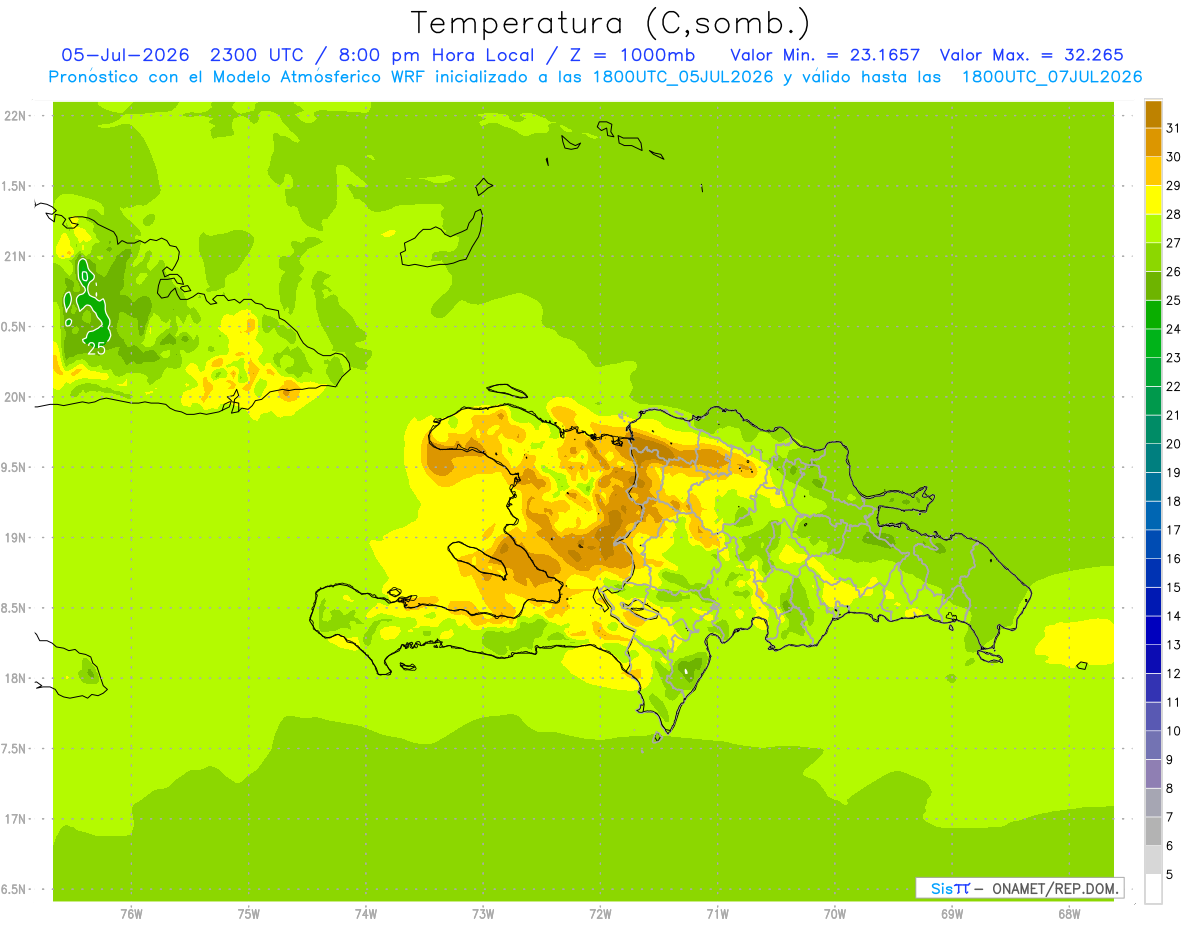Viewport: 1200px width, 927px height.
Task: Click the '73W' longitude label
Action: (x=483, y=914)
